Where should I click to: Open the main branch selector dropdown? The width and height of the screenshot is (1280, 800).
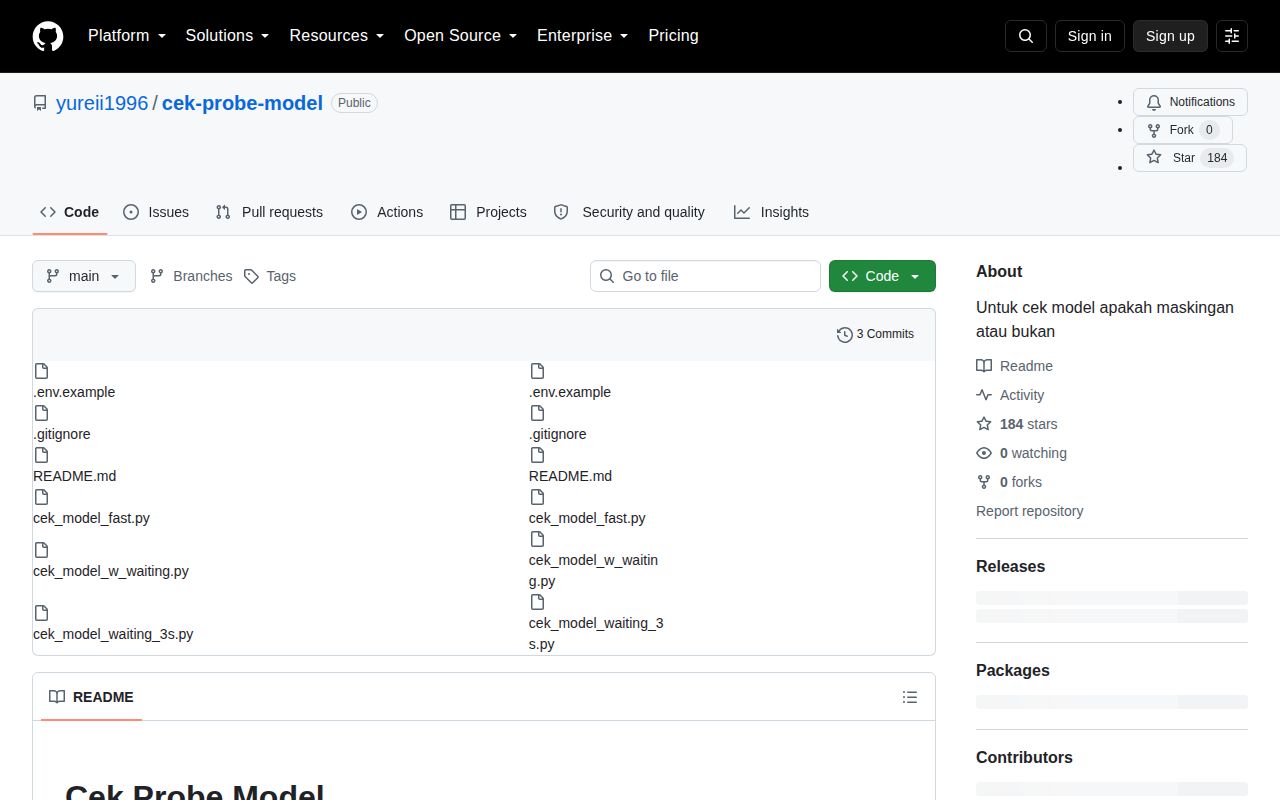coord(84,276)
